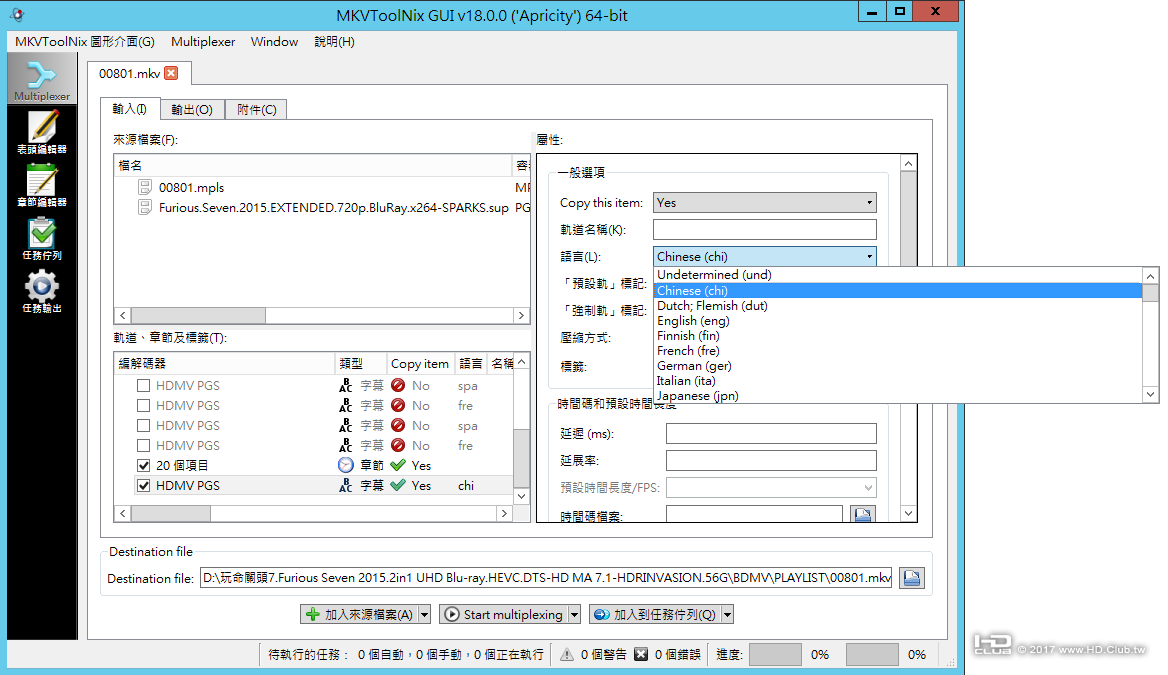This screenshot has width=1168, height=675.
Task: Click the second progress bar in status bar
Action: click(872, 654)
